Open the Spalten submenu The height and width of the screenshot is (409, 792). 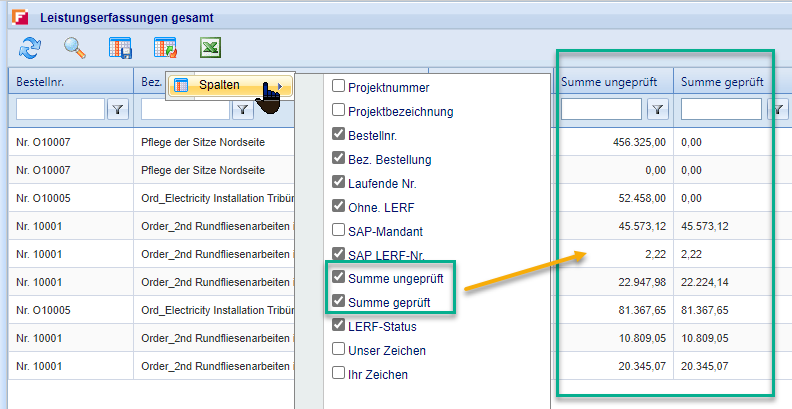point(229,85)
